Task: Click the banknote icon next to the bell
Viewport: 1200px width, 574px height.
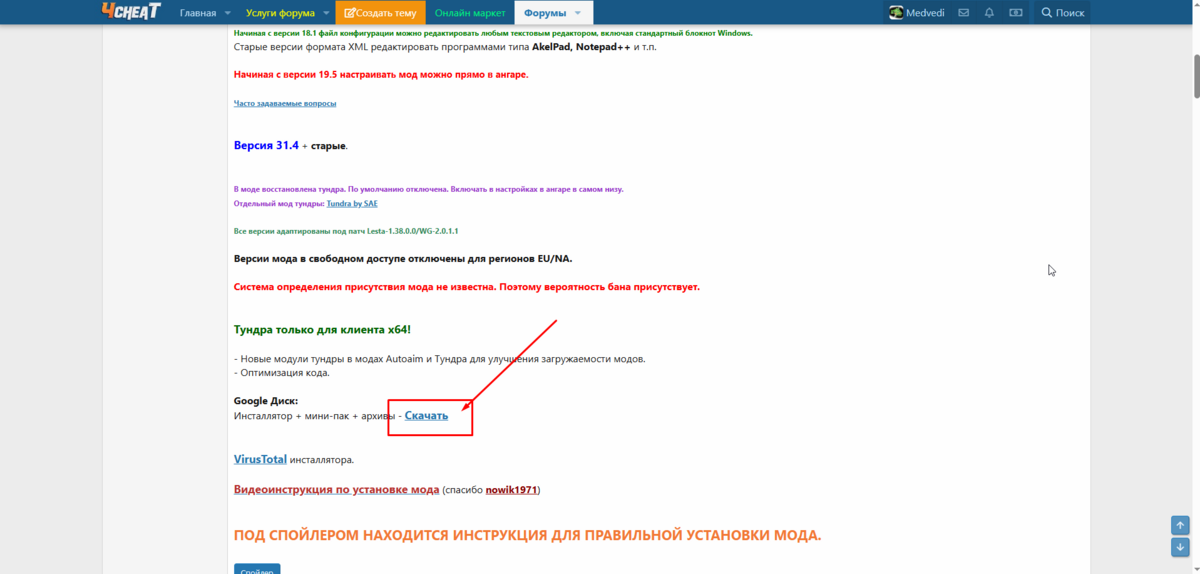Action: 1016,13
